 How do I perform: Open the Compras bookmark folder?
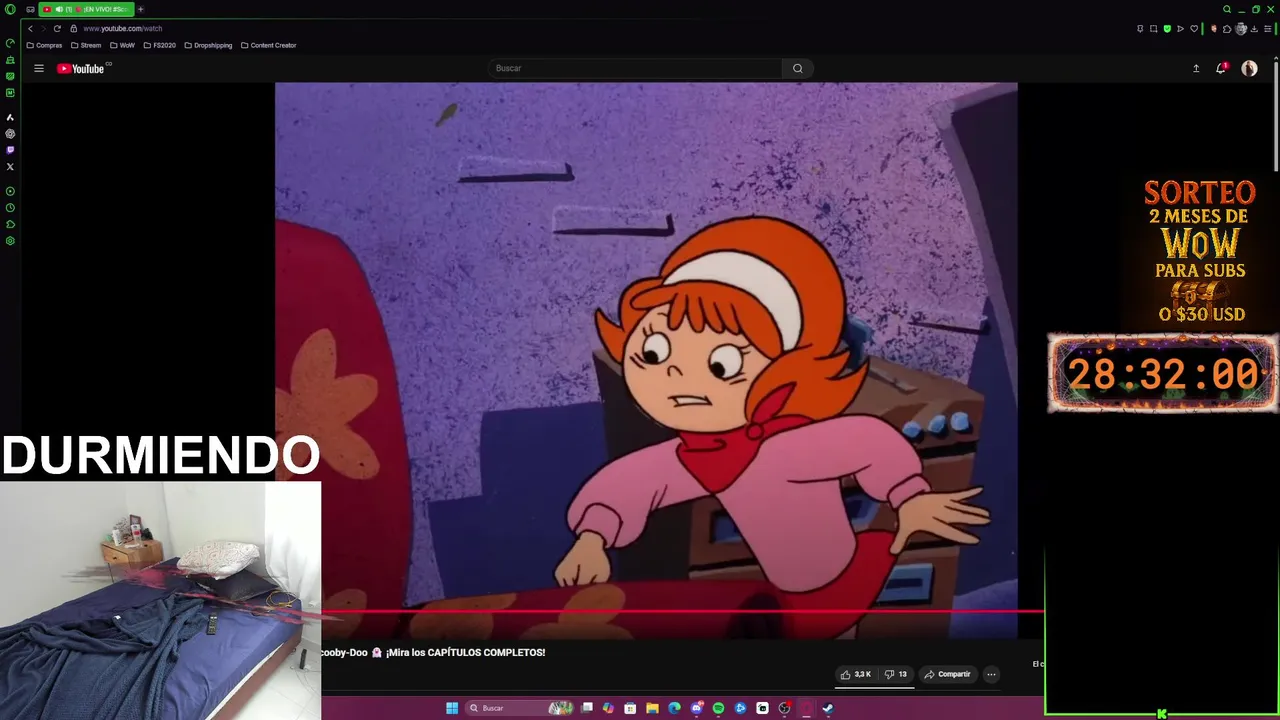point(44,45)
